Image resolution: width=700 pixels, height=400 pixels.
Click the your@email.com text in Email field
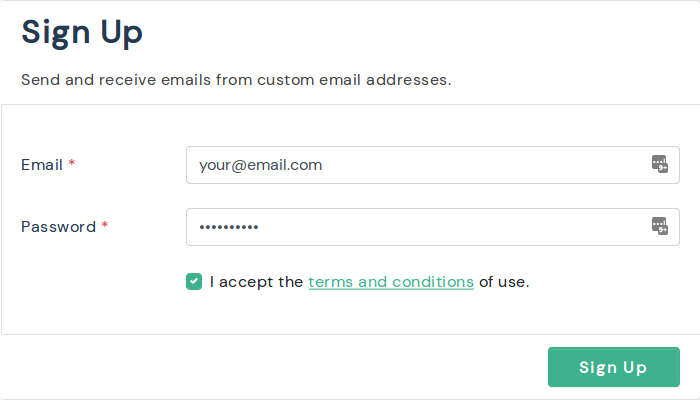(260, 165)
